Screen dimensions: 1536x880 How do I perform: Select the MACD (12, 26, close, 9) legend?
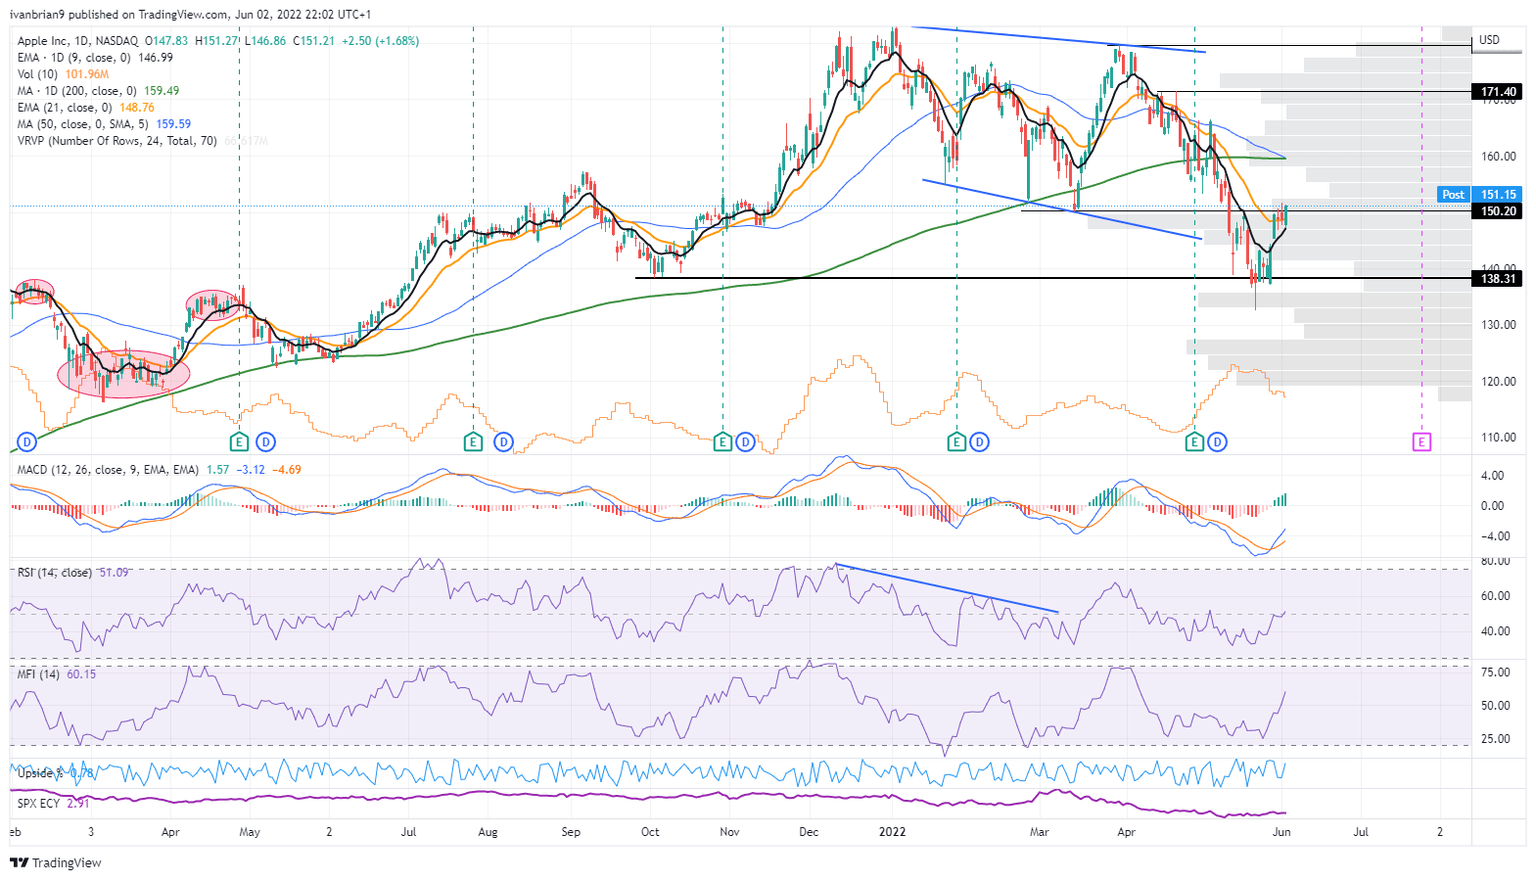[x=109, y=469]
